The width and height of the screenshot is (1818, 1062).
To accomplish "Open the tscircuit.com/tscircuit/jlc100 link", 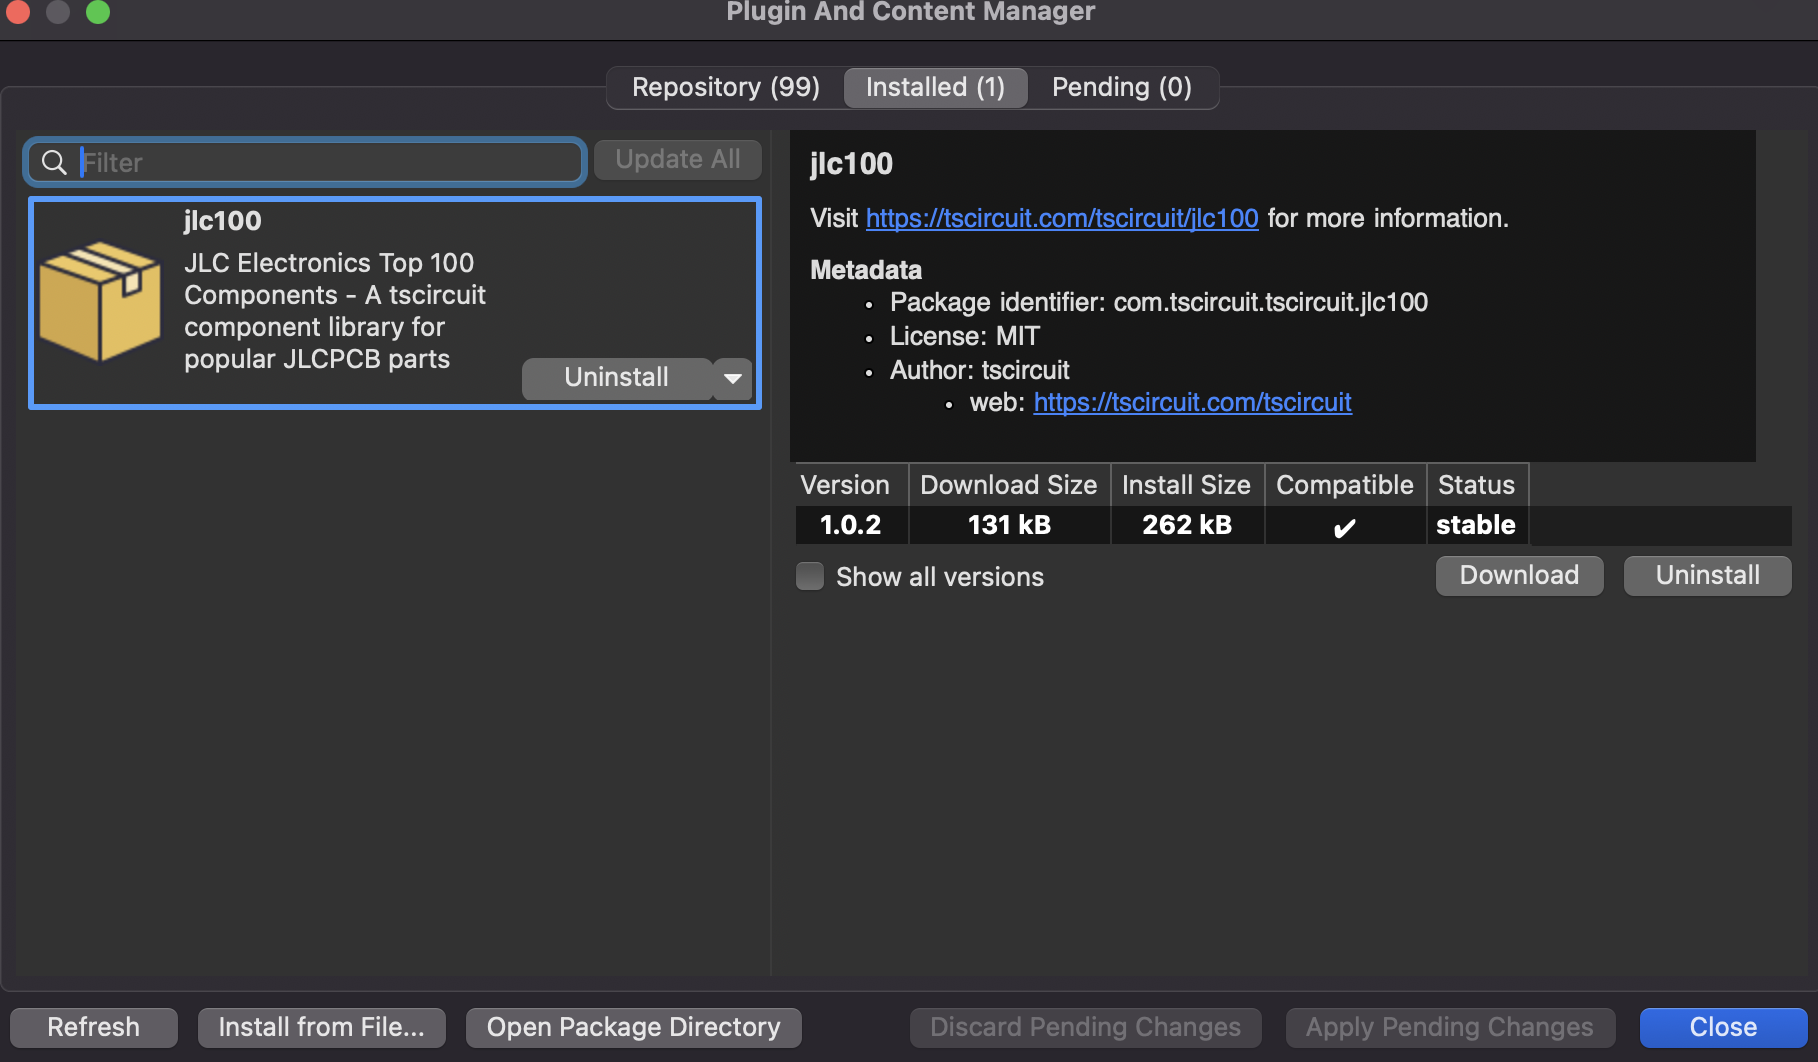I will pos(1061,218).
